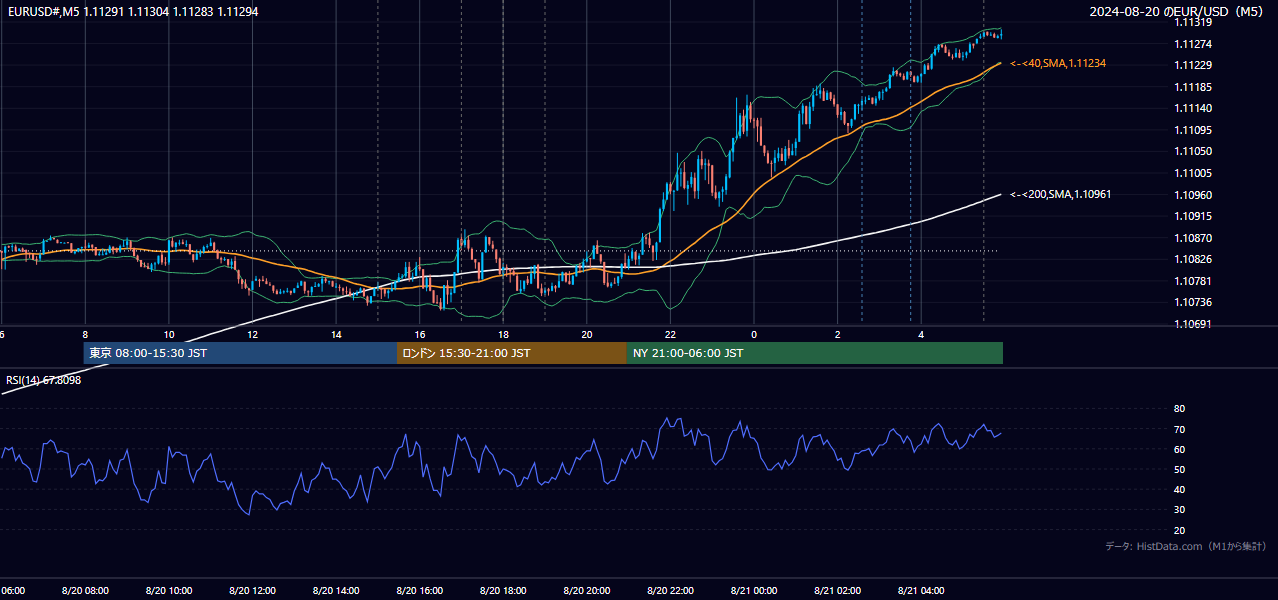The image size is (1278, 600).
Task: Click hour label 14 under the price chart
Action: coord(336,334)
